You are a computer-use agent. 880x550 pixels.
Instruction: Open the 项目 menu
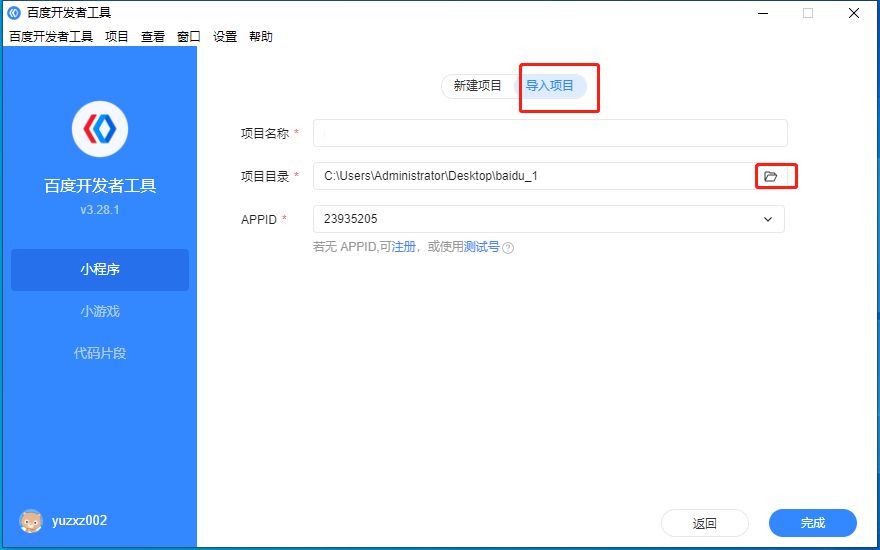coord(117,37)
